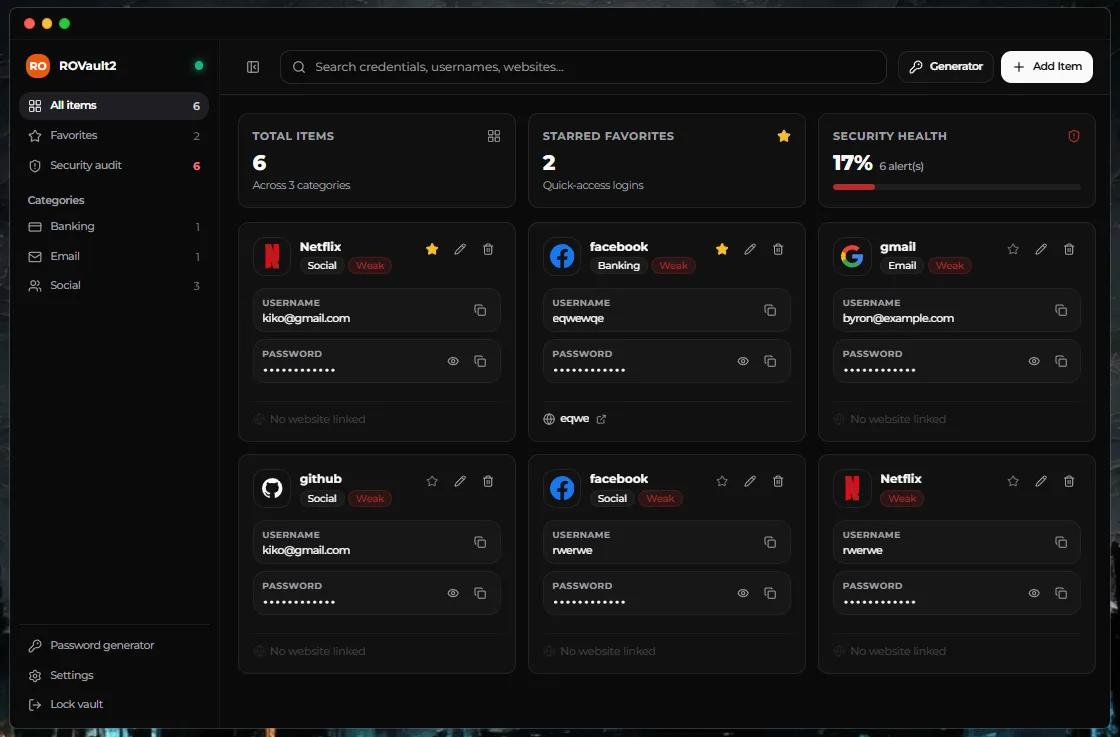
Task: Copy the github card password
Action: [x=480, y=593]
